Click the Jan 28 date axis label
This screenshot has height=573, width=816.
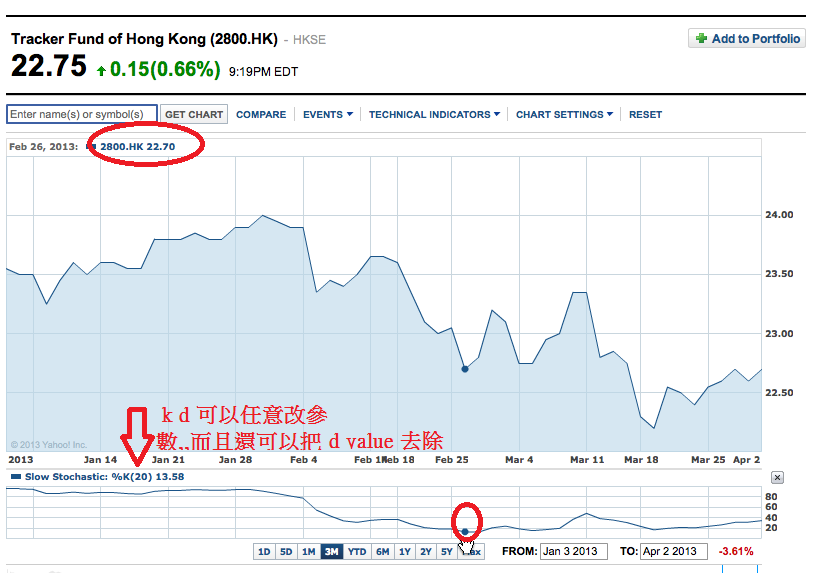pos(235,460)
